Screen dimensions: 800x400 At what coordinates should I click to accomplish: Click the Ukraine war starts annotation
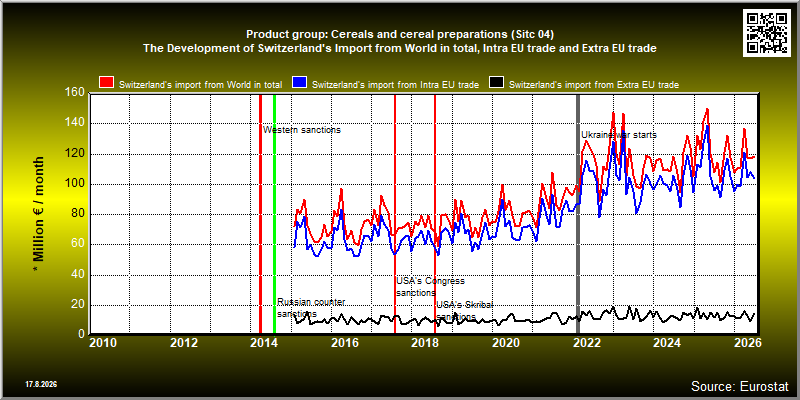(x=619, y=135)
